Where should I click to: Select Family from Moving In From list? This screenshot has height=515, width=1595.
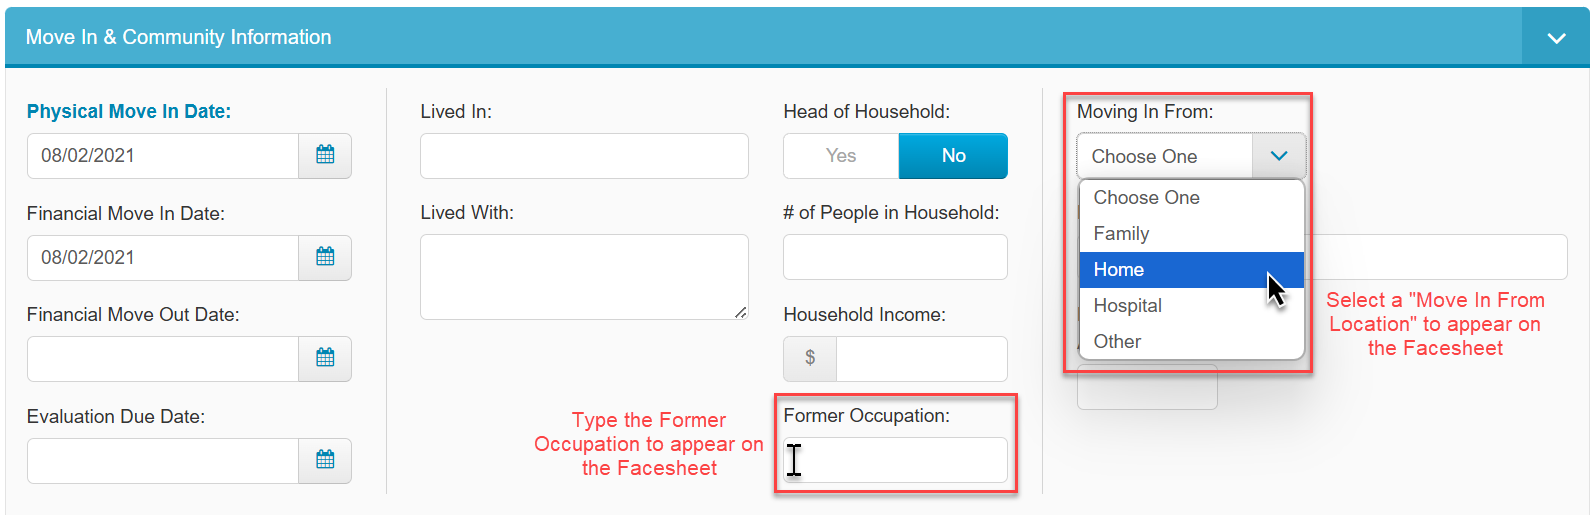point(1191,234)
